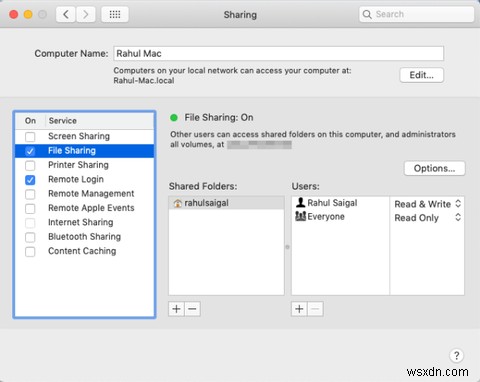Select Everyone in Users list
Image resolution: width=480 pixels, height=382 pixels.
[340, 217]
